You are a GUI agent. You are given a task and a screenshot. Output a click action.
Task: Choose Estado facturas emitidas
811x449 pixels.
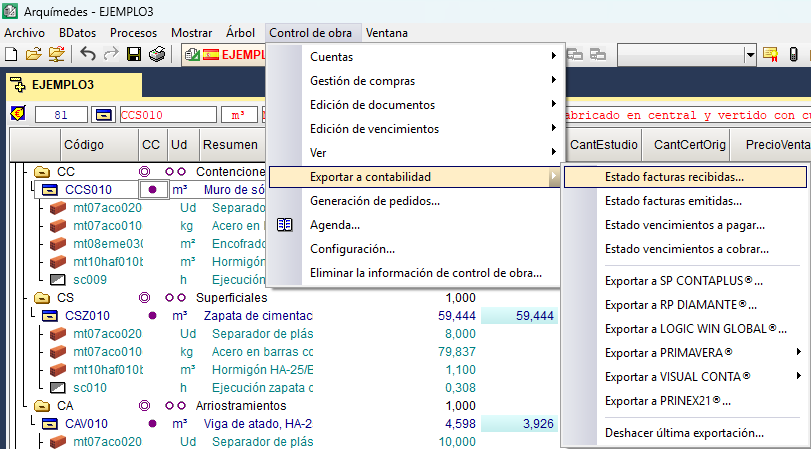685,201
